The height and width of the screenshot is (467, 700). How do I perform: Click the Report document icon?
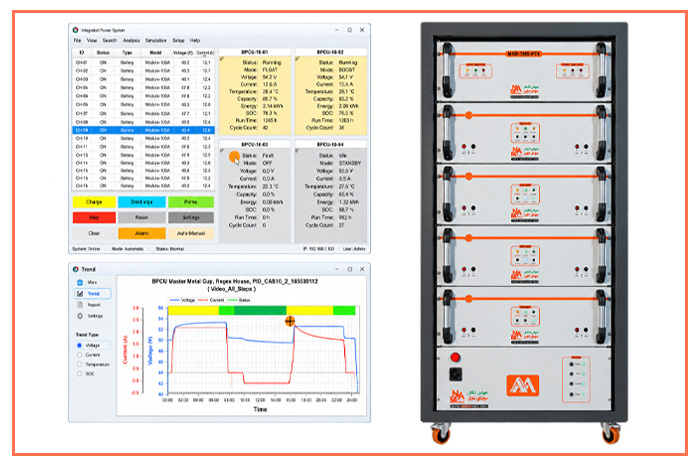click(80, 304)
